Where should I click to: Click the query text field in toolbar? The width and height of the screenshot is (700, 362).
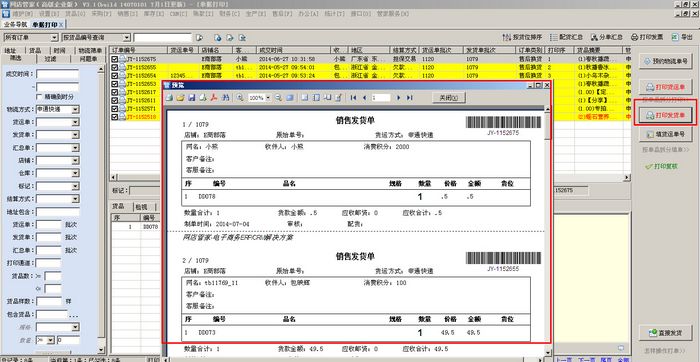pos(162,37)
